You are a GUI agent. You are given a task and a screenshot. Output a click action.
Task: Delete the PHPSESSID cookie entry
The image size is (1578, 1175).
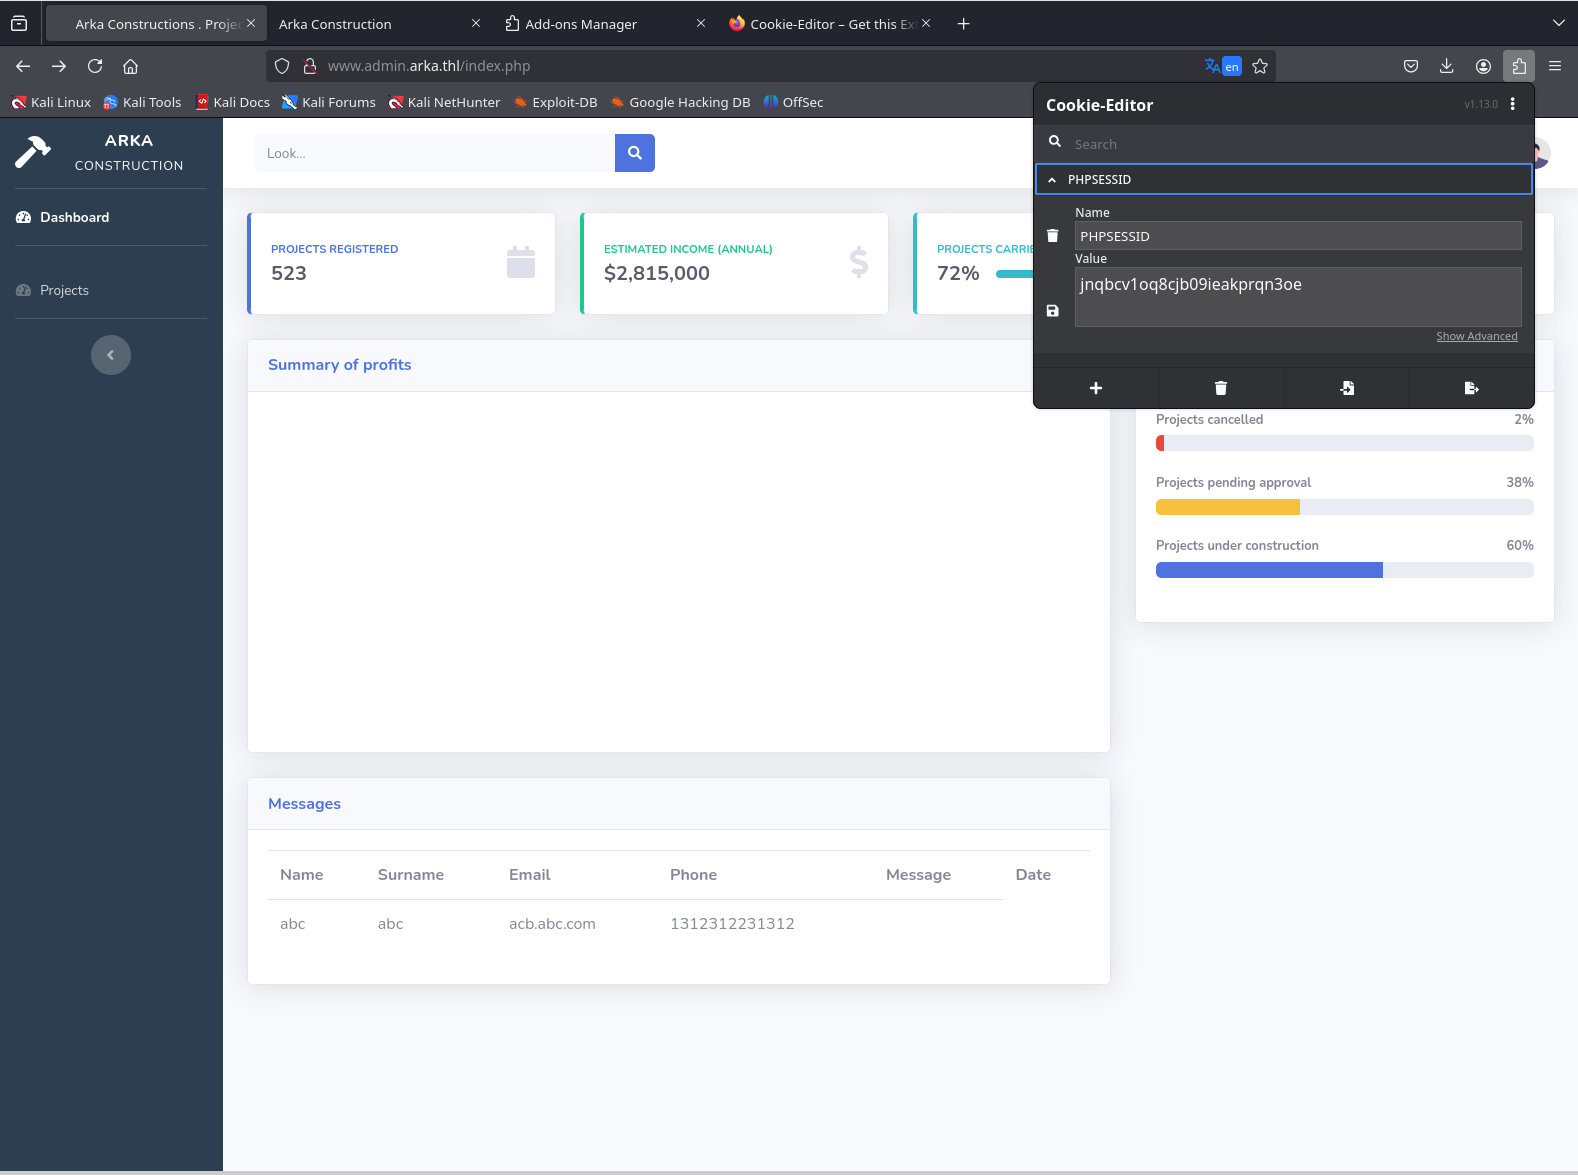1052,236
